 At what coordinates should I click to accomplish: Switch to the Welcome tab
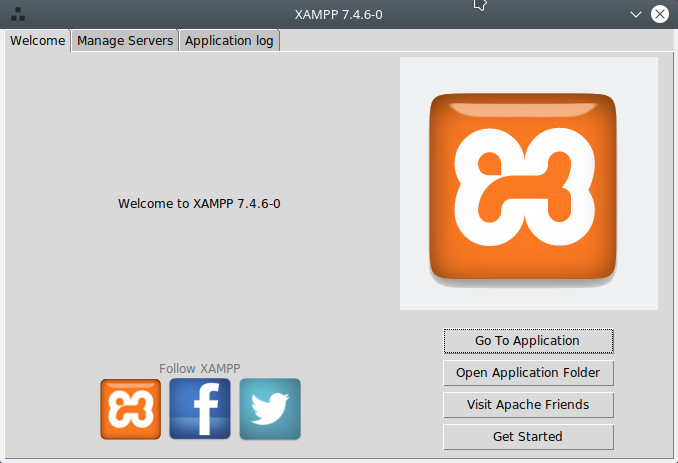tap(38, 41)
